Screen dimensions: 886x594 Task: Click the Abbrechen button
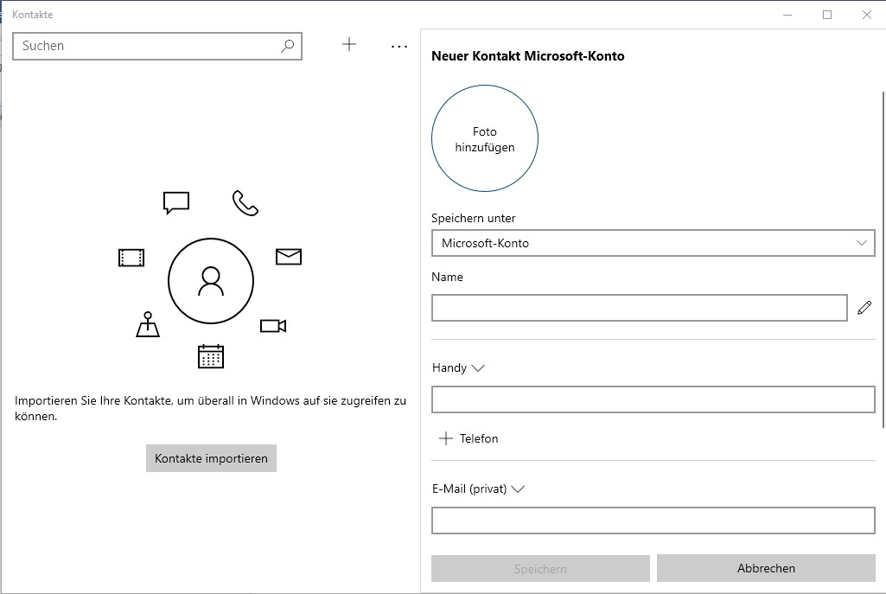point(766,568)
